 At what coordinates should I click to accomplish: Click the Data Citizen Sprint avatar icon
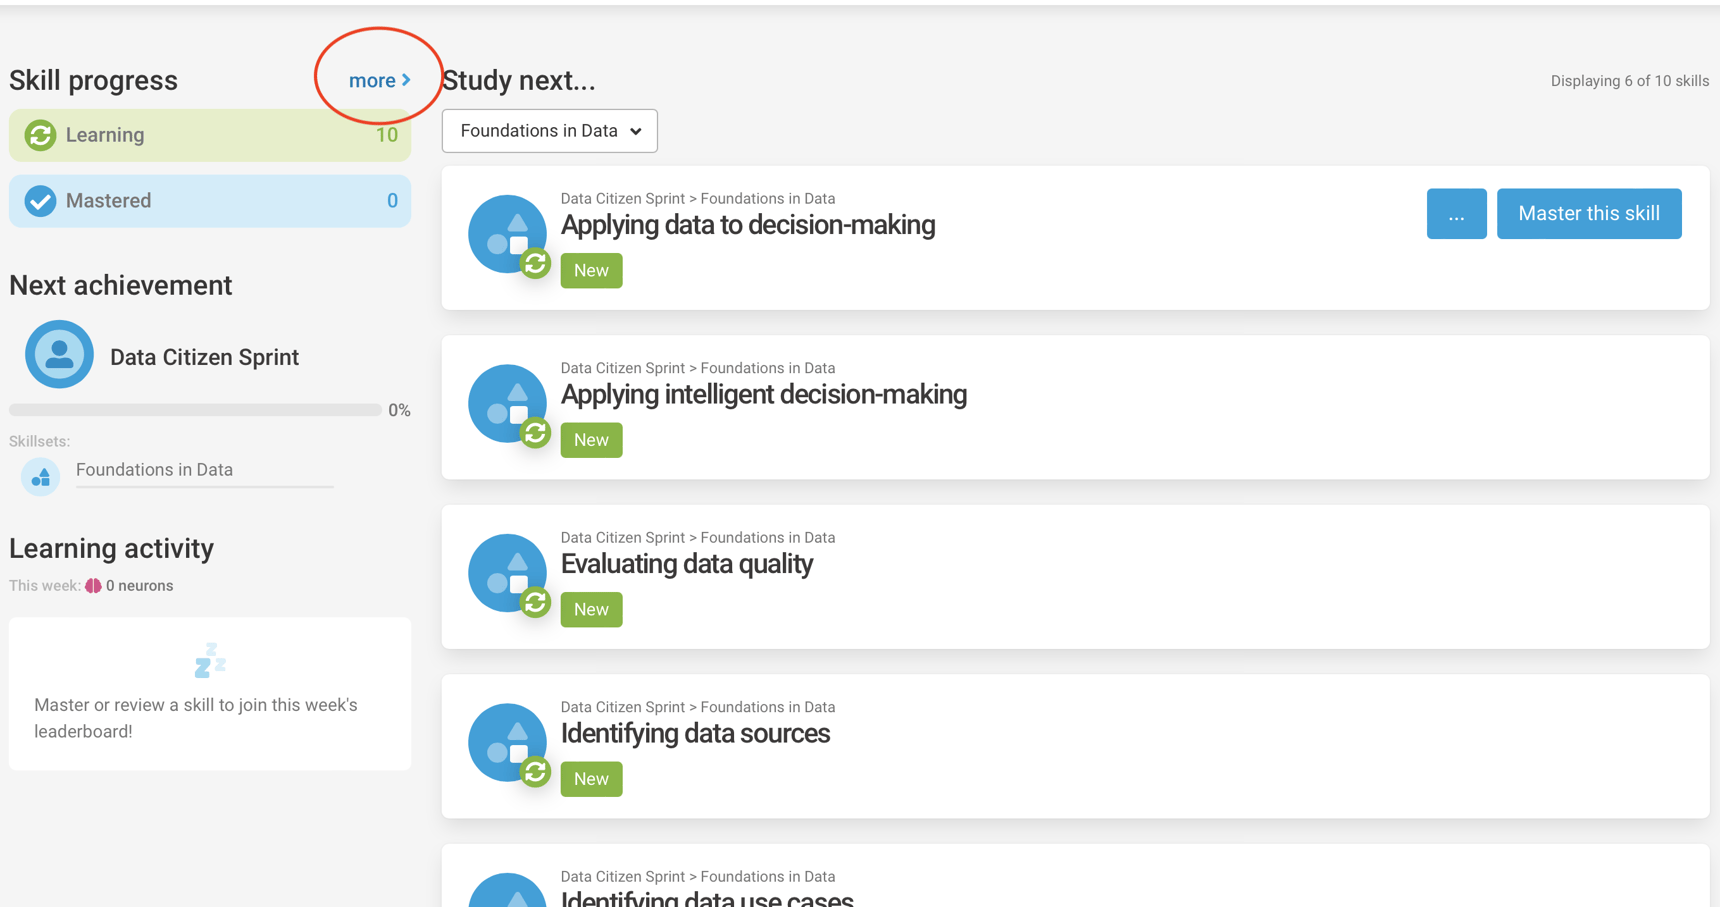pyautogui.click(x=59, y=354)
